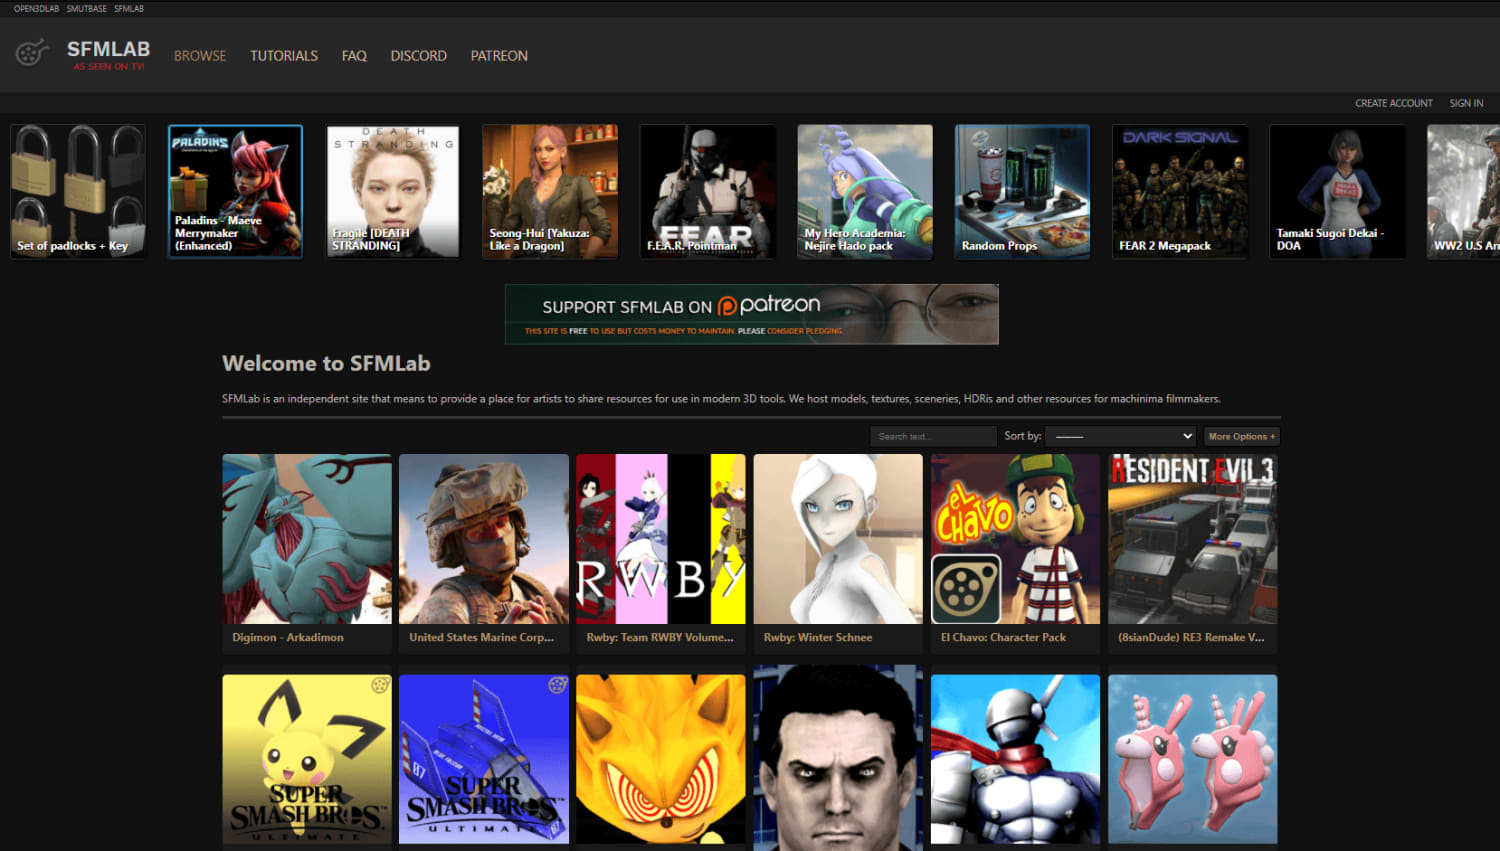Click the Support SFMLab on Patreon banner
Screen dimensions: 1500x851
[x=752, y=314]
